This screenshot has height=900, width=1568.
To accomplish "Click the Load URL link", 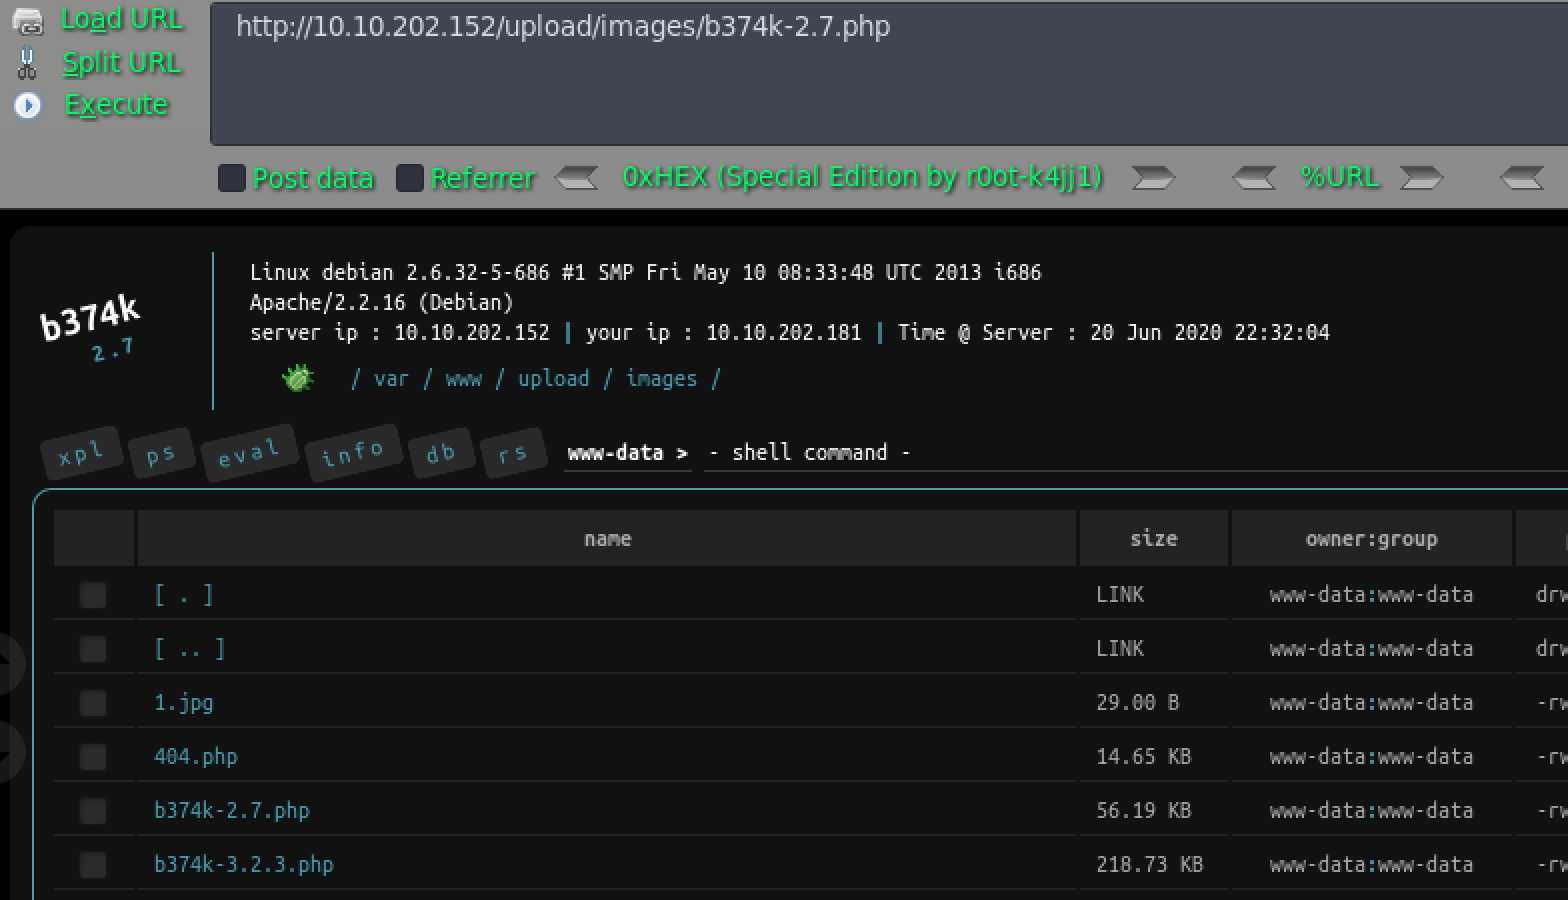I will (x=122, y=20).
